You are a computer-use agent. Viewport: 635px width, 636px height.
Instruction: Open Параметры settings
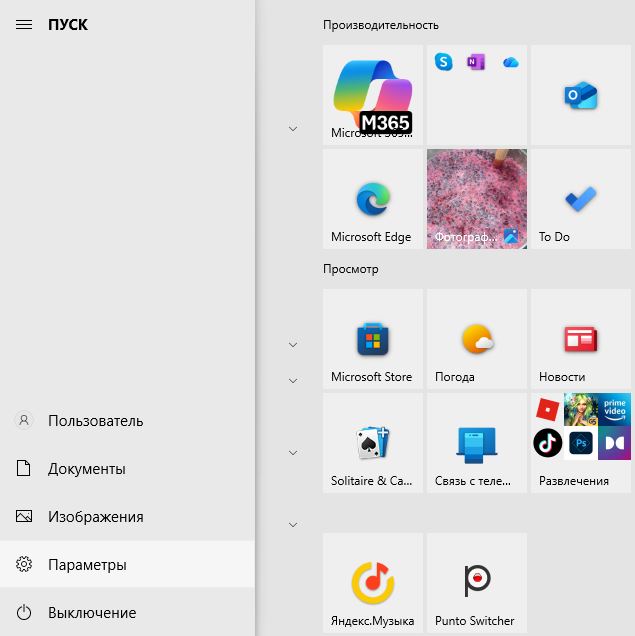pos(127,564)
